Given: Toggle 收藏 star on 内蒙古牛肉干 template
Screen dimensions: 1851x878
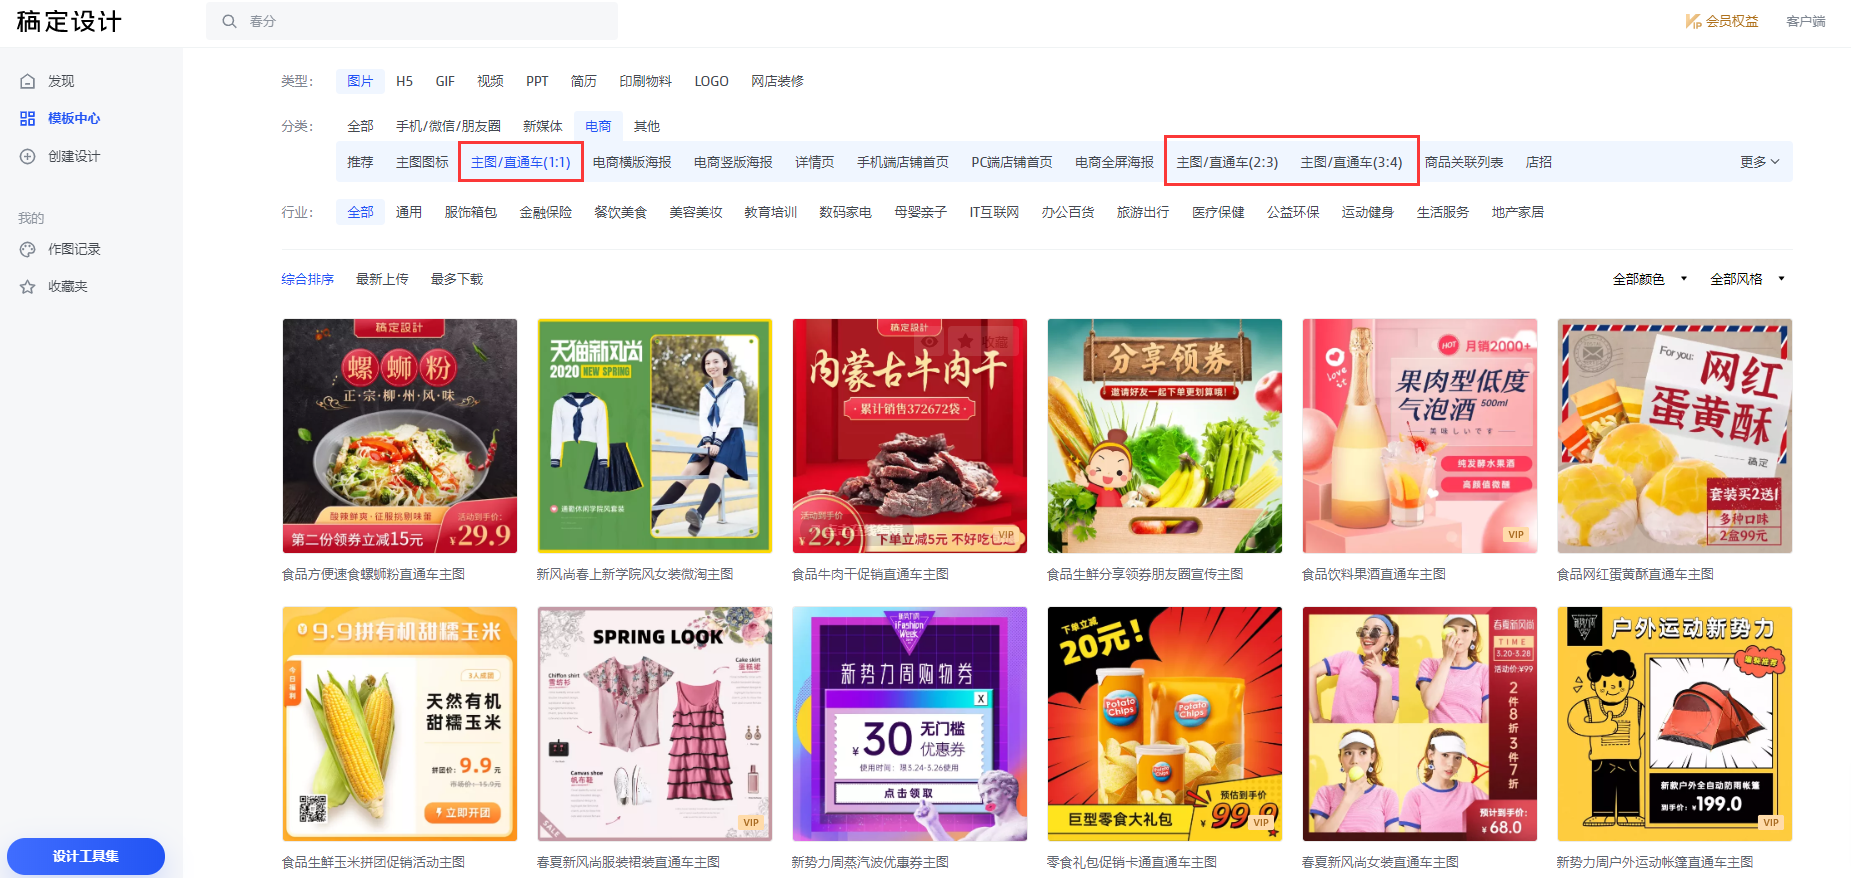Looking at the screenshot, I should (x=966, y=342).
